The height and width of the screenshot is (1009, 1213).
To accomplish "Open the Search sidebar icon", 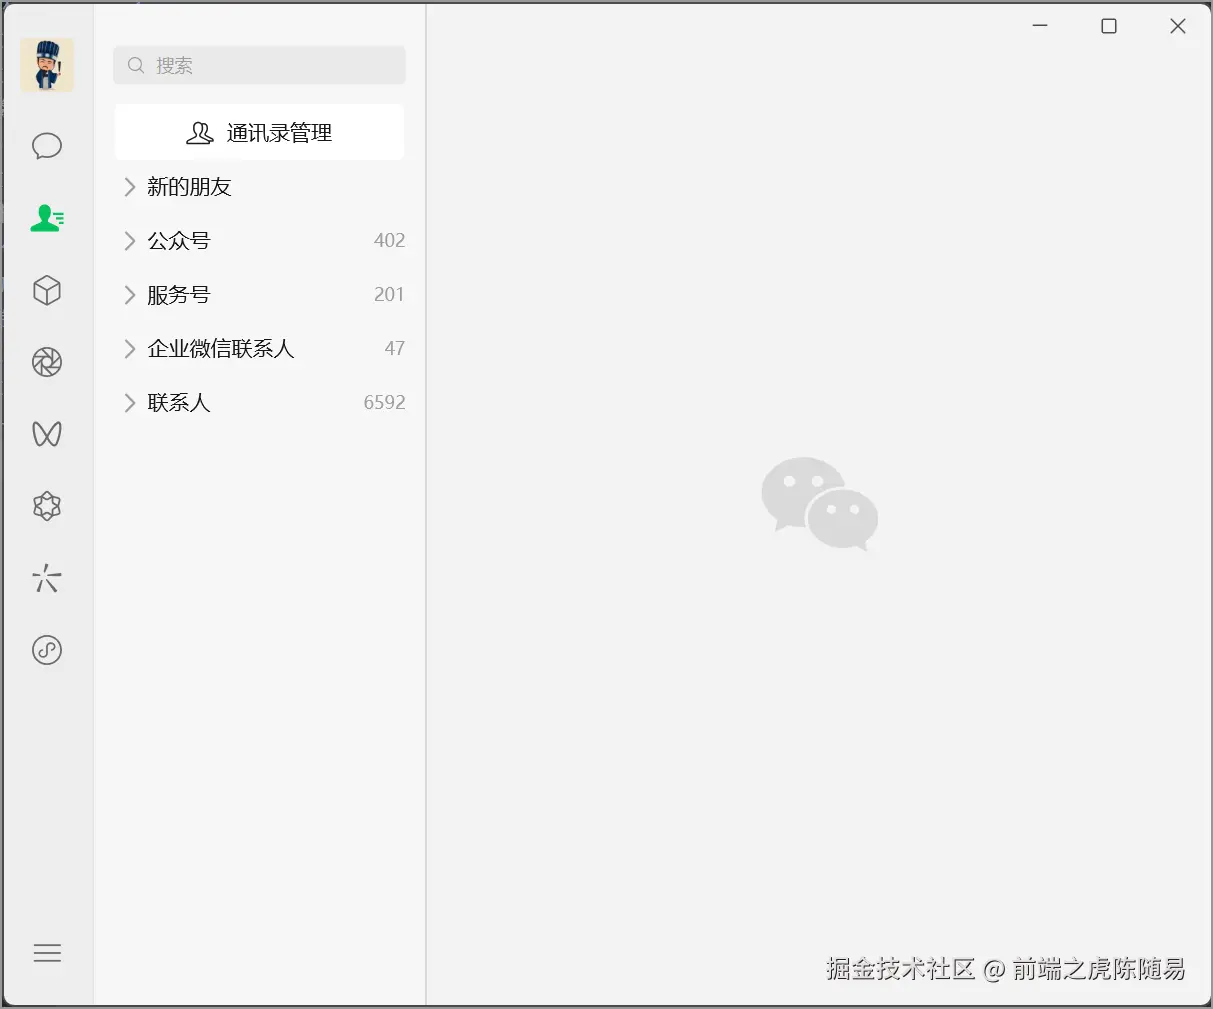I will 46,578.
